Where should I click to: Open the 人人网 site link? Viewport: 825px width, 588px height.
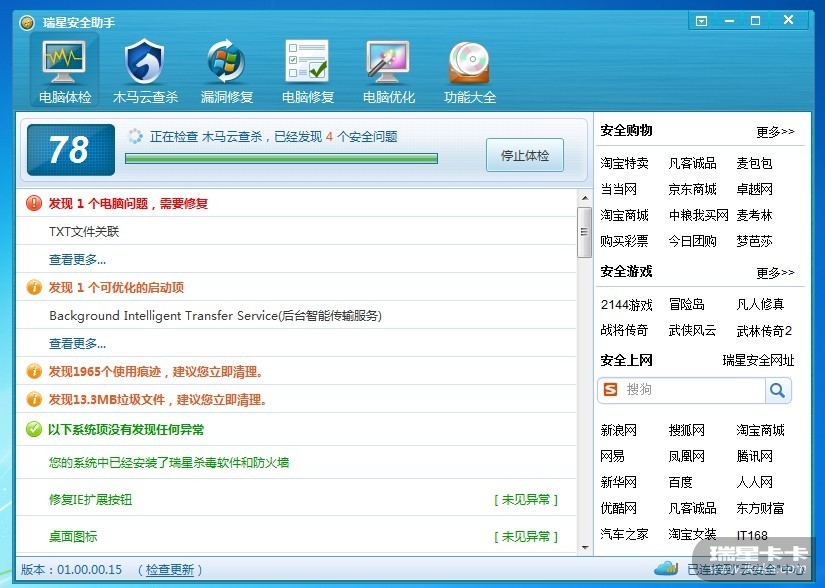[754, 482]
